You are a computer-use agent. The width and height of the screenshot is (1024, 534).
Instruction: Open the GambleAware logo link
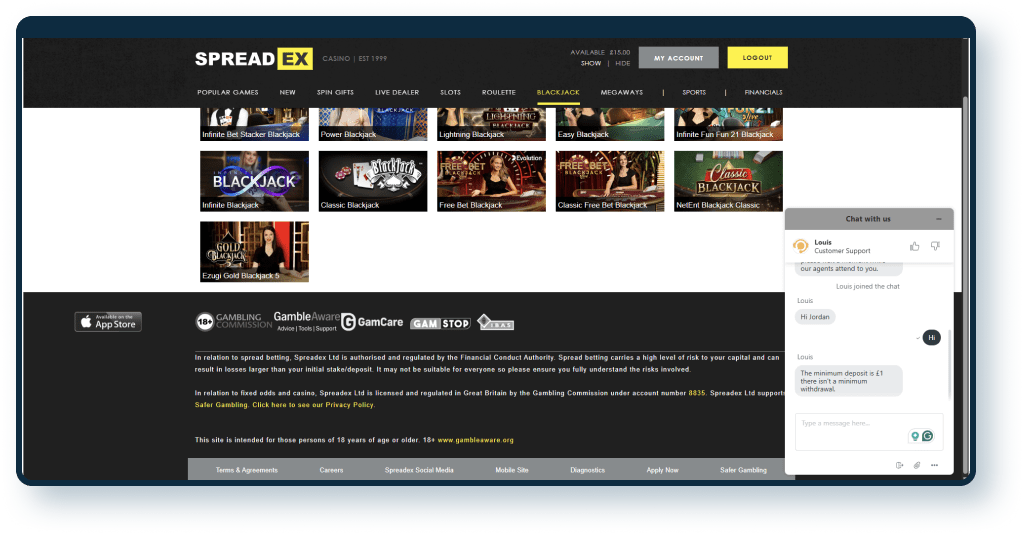coord(306,321)
